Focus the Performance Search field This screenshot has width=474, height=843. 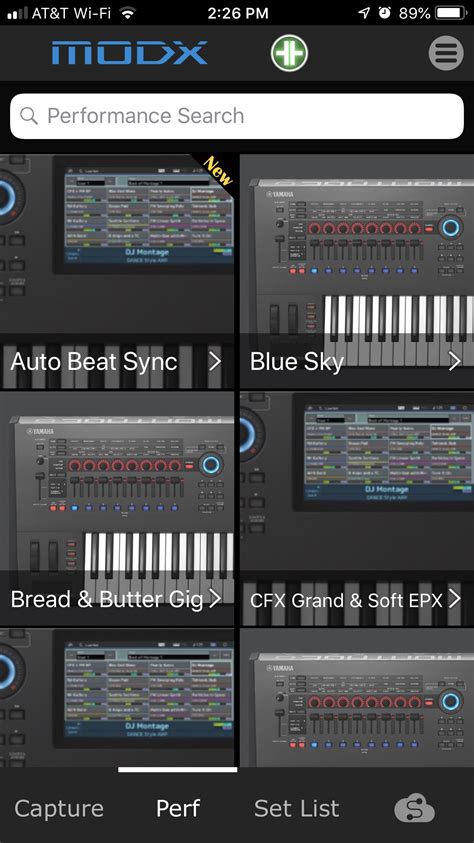[237, 116]
